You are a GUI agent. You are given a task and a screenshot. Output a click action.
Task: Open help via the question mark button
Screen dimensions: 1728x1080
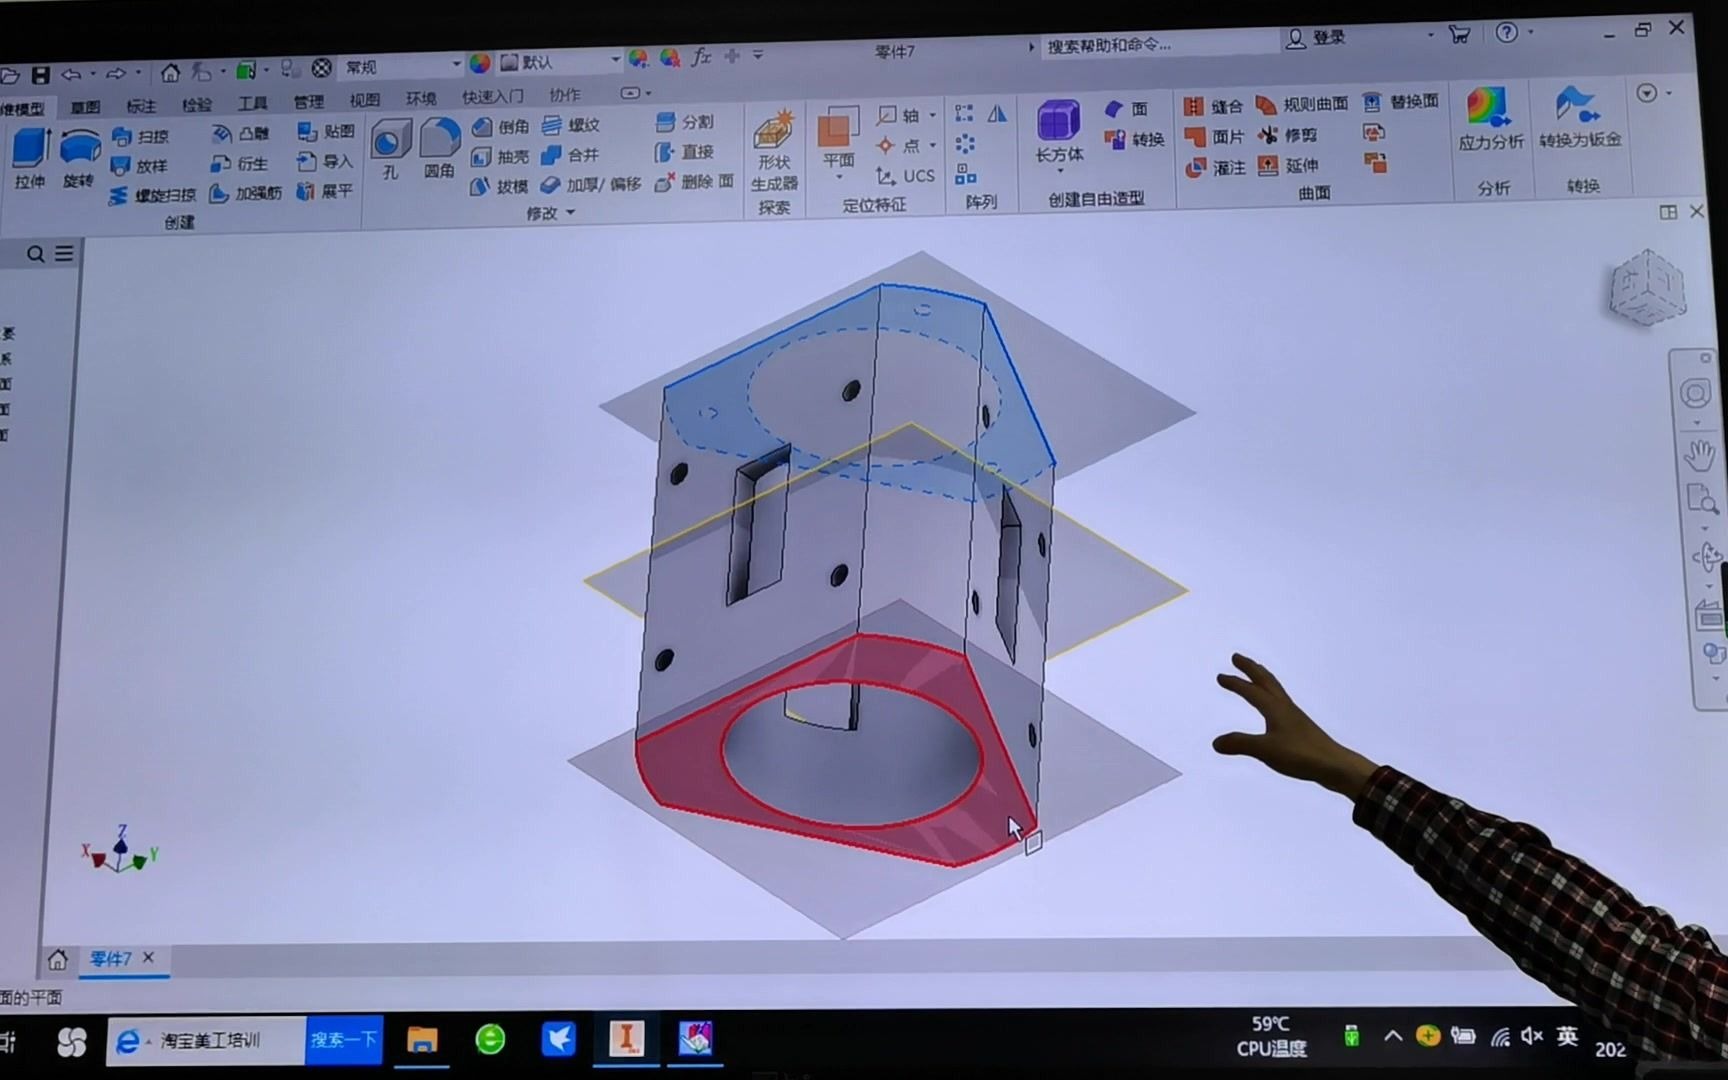point(1506,33)
